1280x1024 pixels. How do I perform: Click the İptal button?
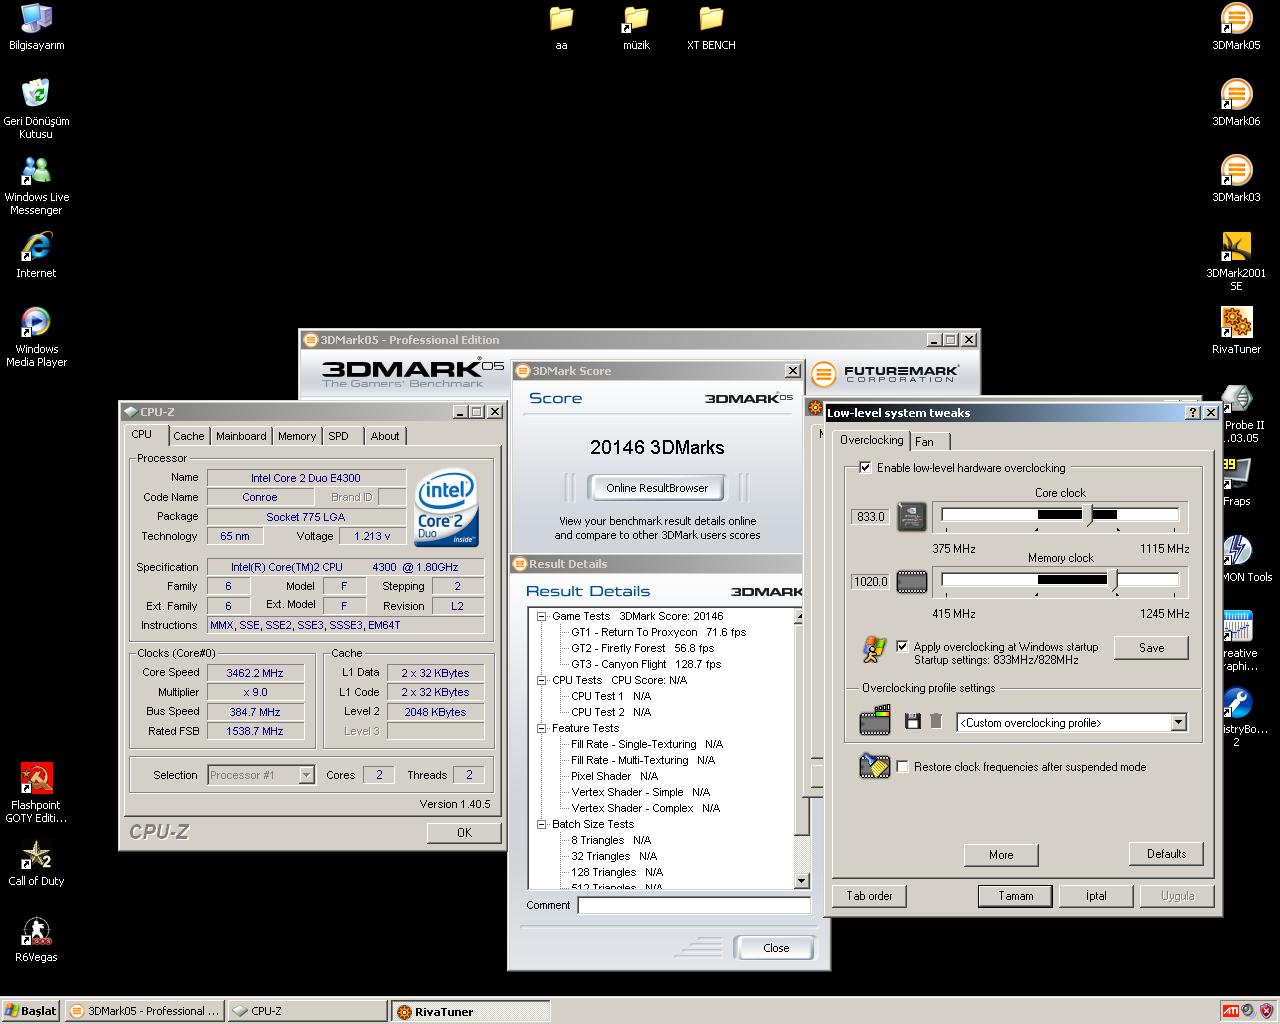click(x=1096, y=896)
